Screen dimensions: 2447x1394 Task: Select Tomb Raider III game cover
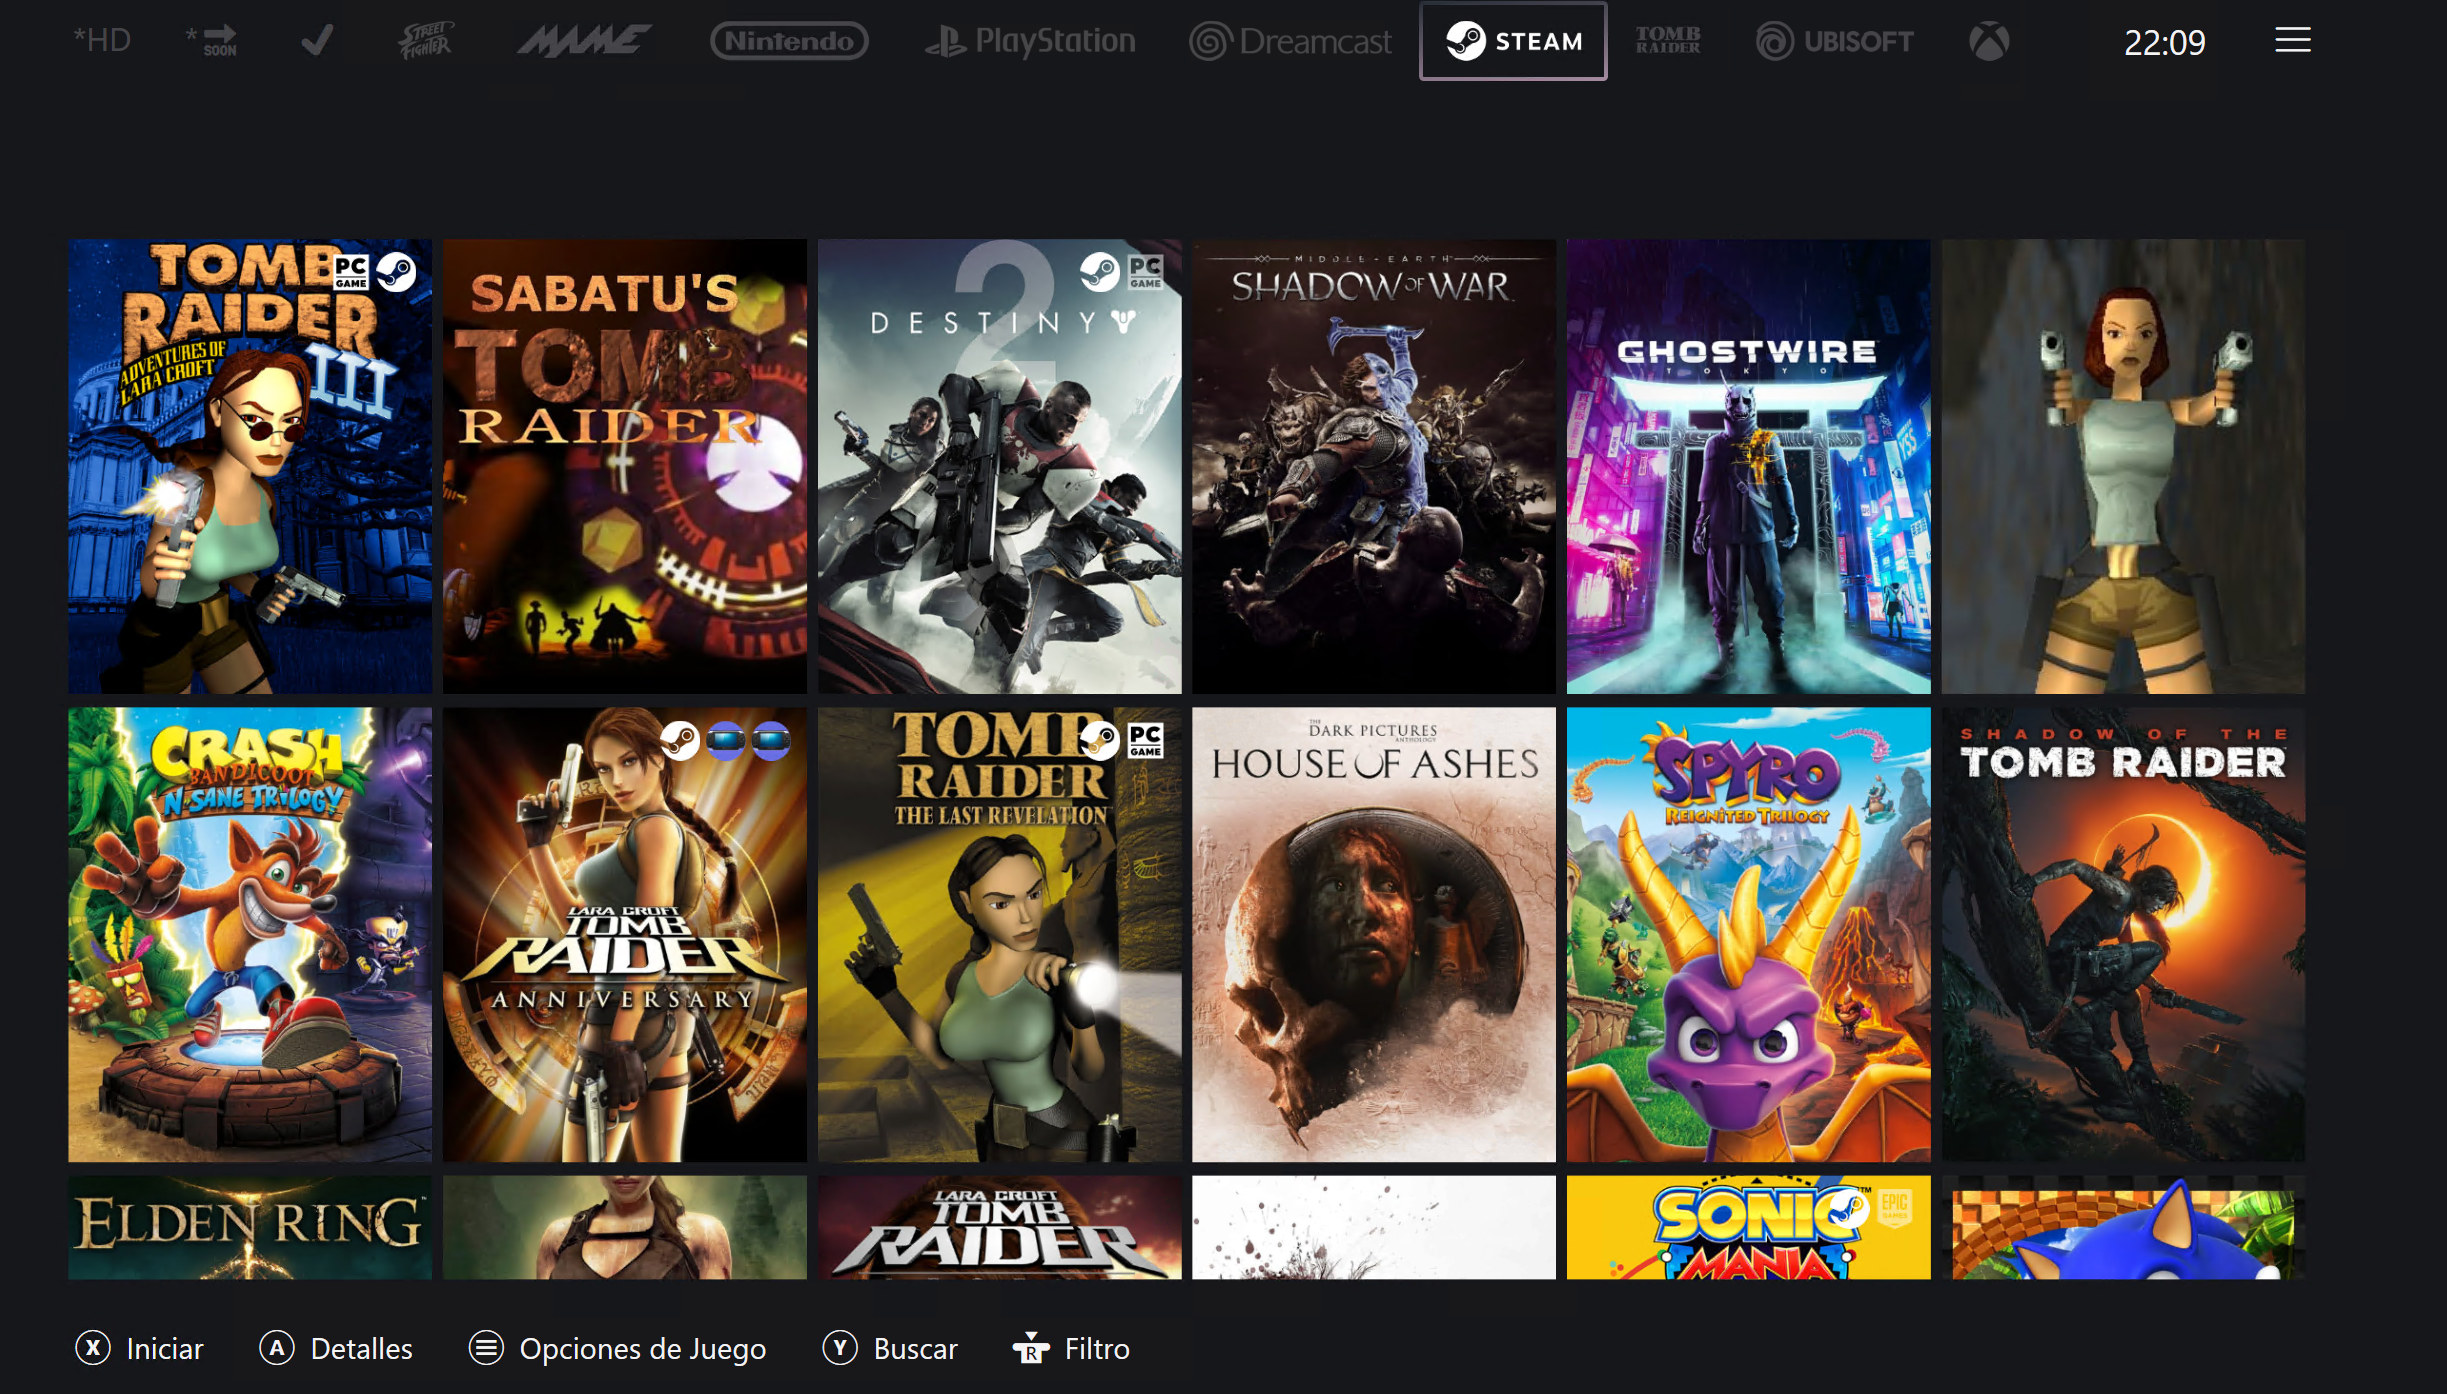250,466
